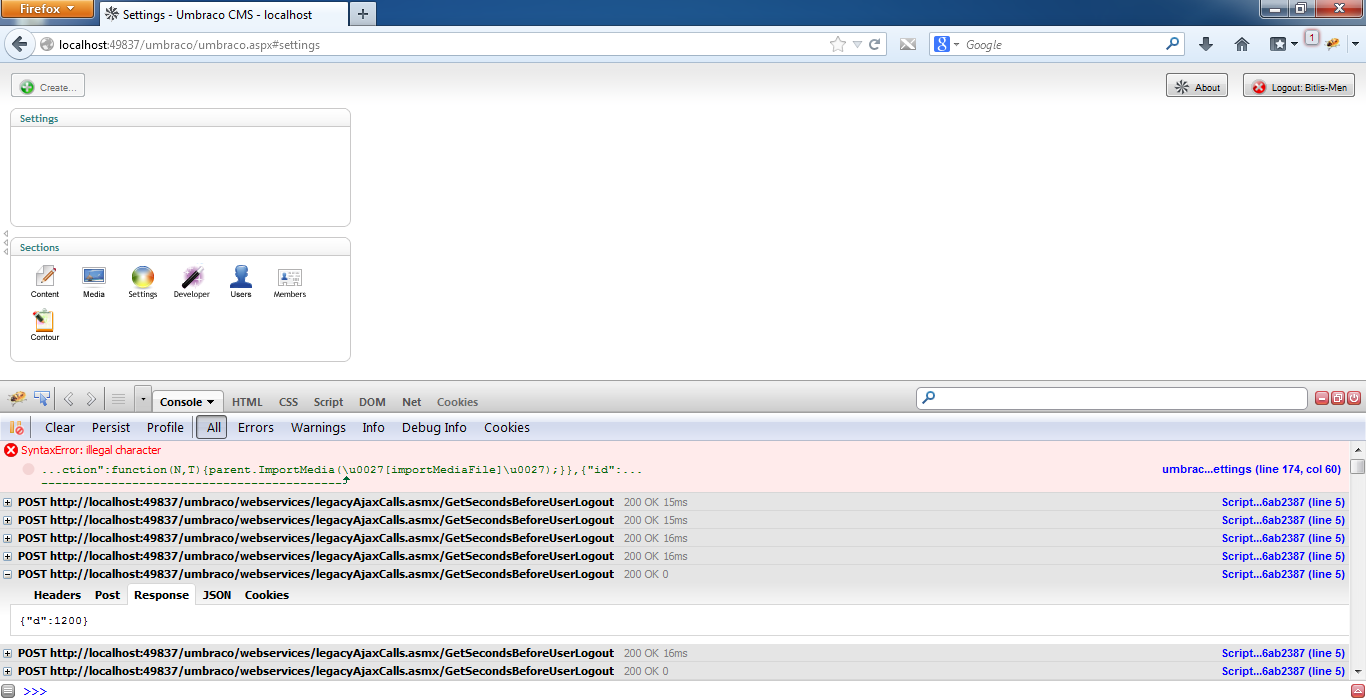
Task: Click the Create... button
Action: click(x=48, y=87)
